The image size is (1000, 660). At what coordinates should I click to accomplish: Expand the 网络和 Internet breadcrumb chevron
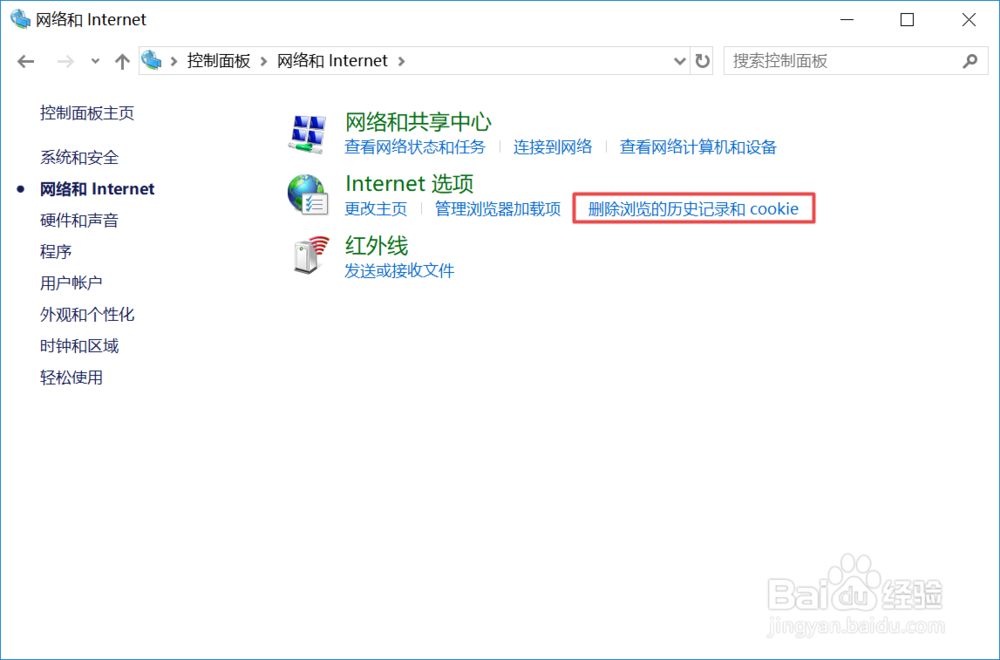click(401, 61)
